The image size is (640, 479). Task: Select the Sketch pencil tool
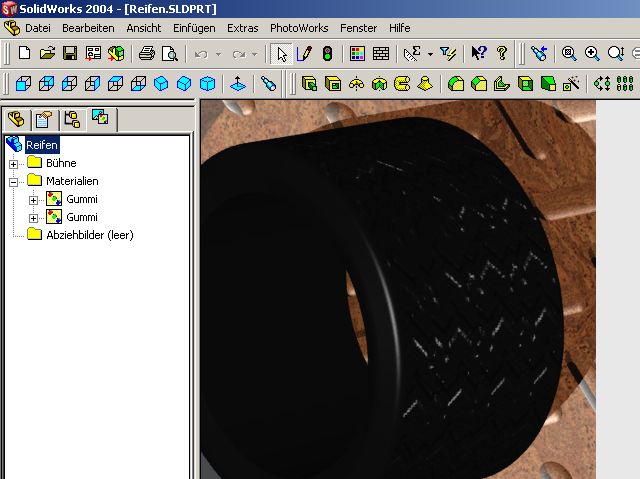(x=304, y=53)
